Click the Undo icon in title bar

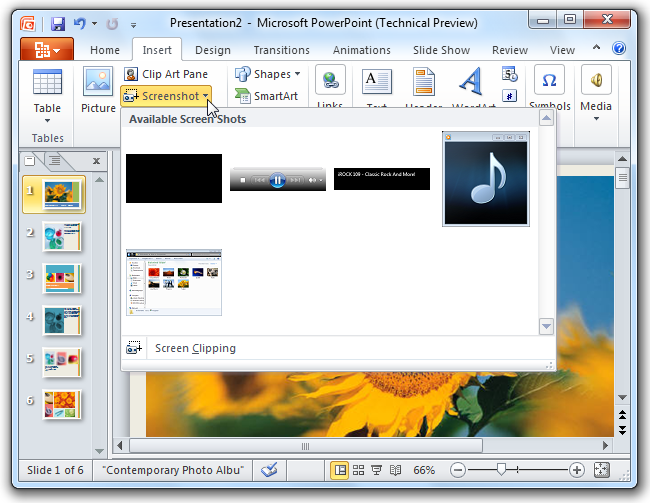[80, 22]
